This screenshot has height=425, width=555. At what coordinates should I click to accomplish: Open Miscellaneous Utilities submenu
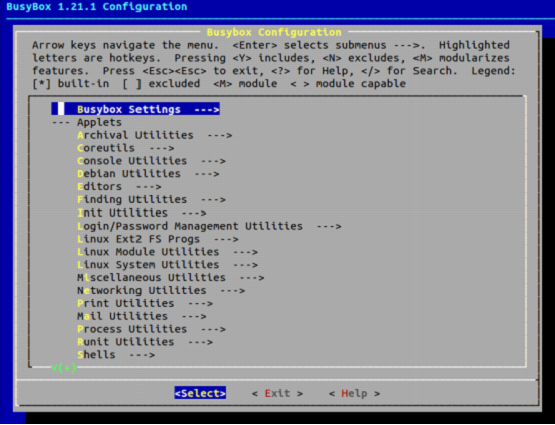pos(171,277)
